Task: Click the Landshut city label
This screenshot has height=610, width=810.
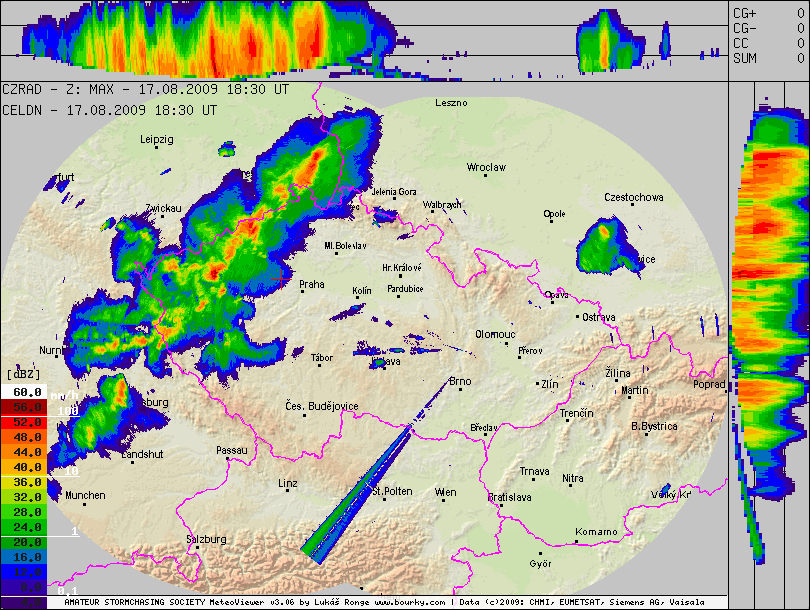Action: (x=142, y=455)
